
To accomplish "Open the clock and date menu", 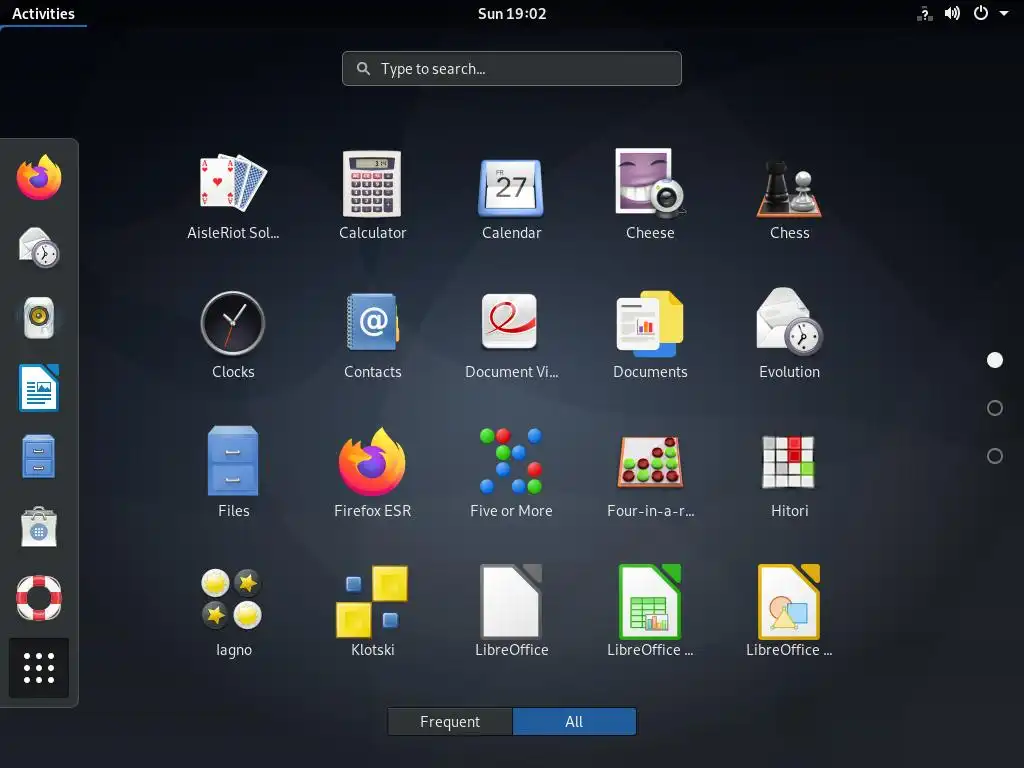I will click(511, 14).
